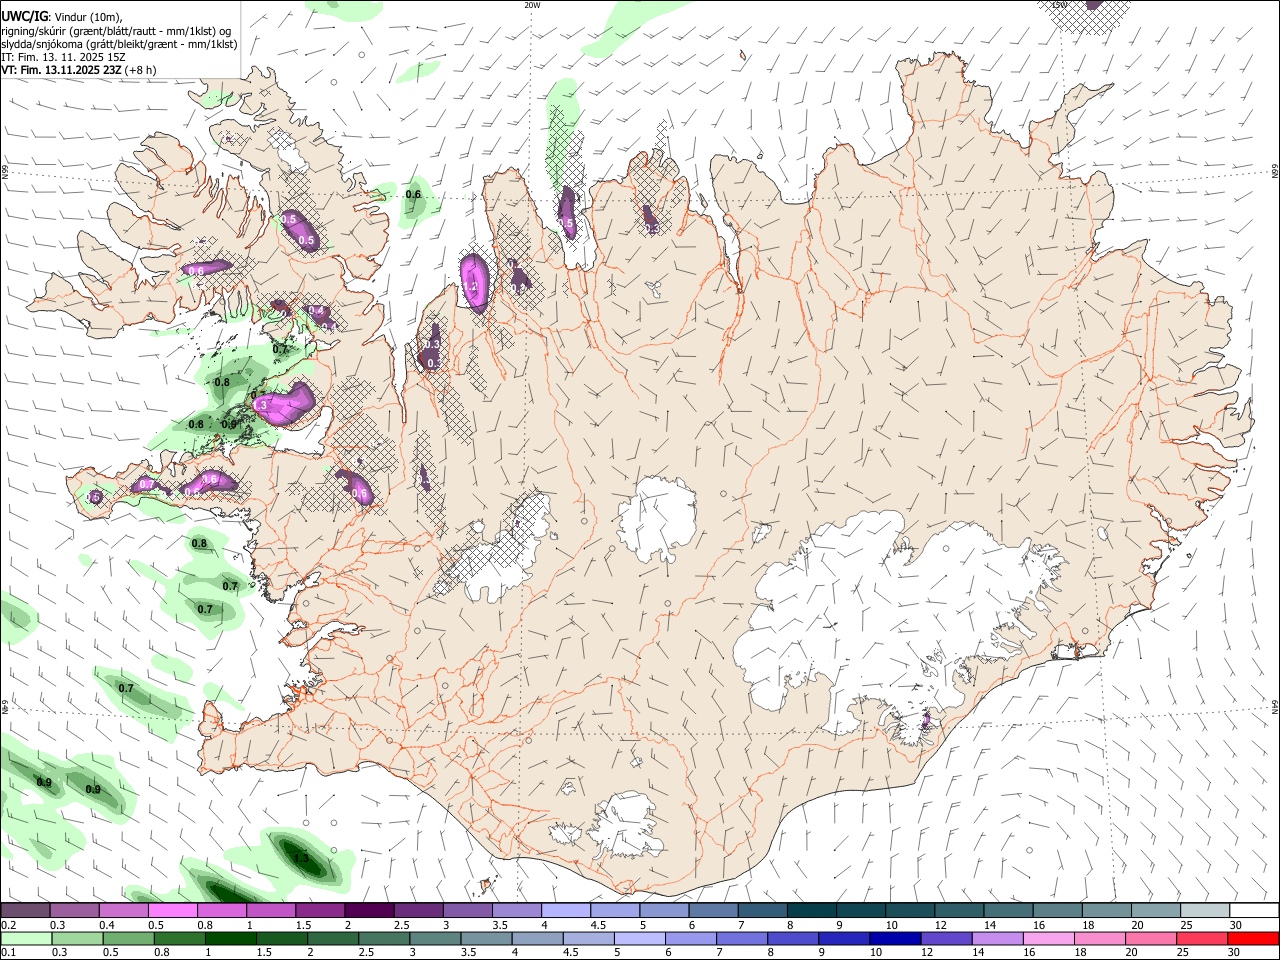Select the lavender swatch at 14 in lower legend
The height and width of the screenshot is (960, 1280).
click(x=996, y=938)
